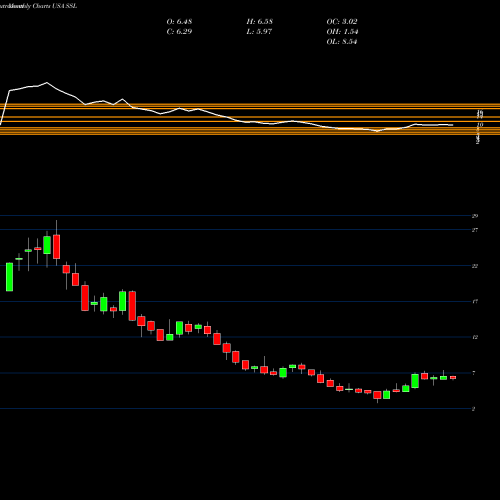Select the close value 'C: 6.29'

pos(179,32)
